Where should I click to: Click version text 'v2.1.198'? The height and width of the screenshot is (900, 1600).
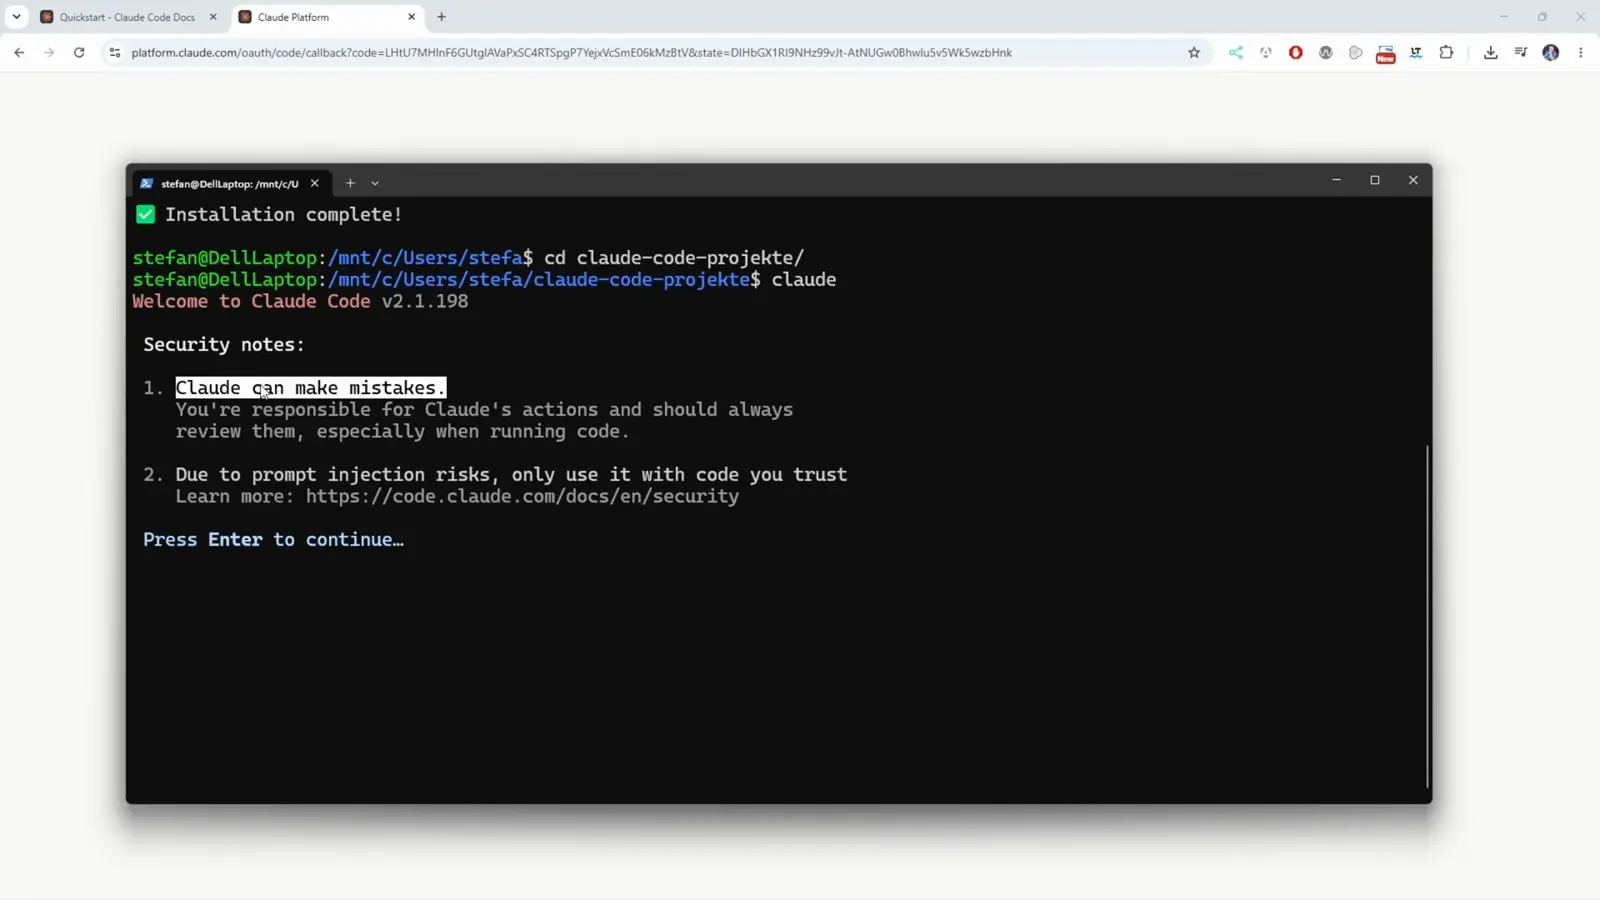click(425, 301)
